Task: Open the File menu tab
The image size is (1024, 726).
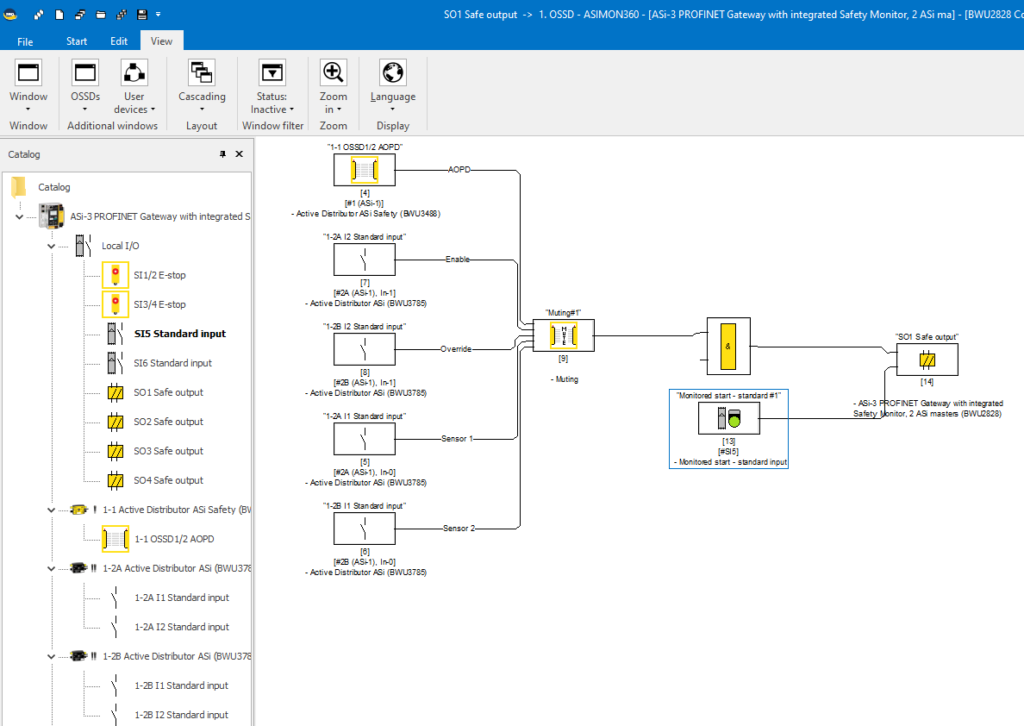Action: pyautogui.click(x=25, y=41)
